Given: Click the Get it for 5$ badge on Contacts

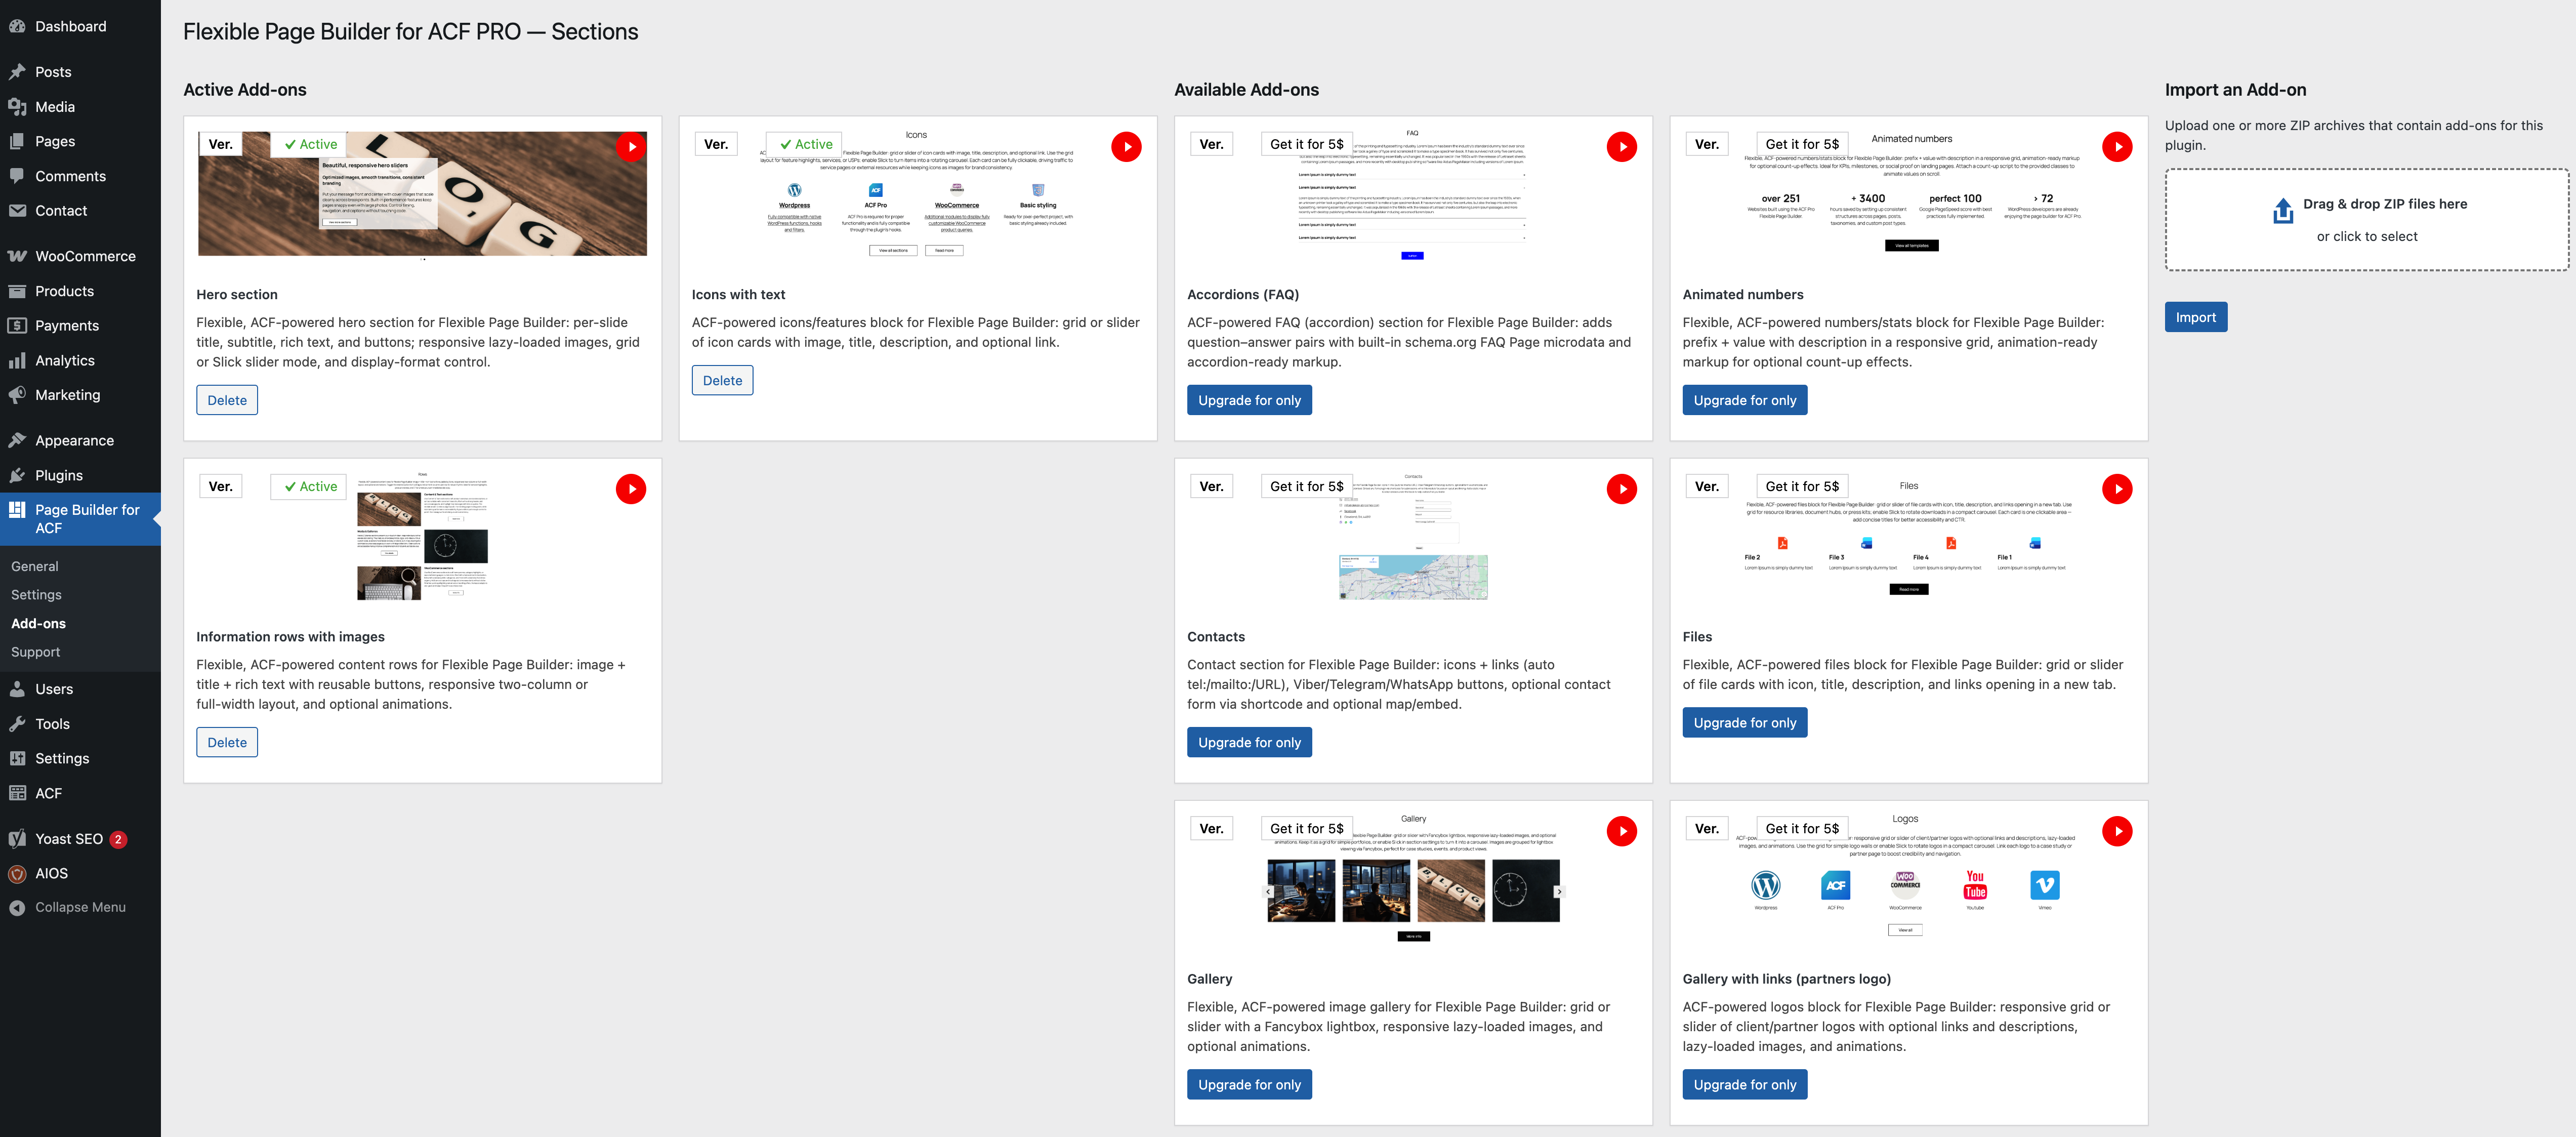Looking at the screenshot, I should coord(1306,486).
